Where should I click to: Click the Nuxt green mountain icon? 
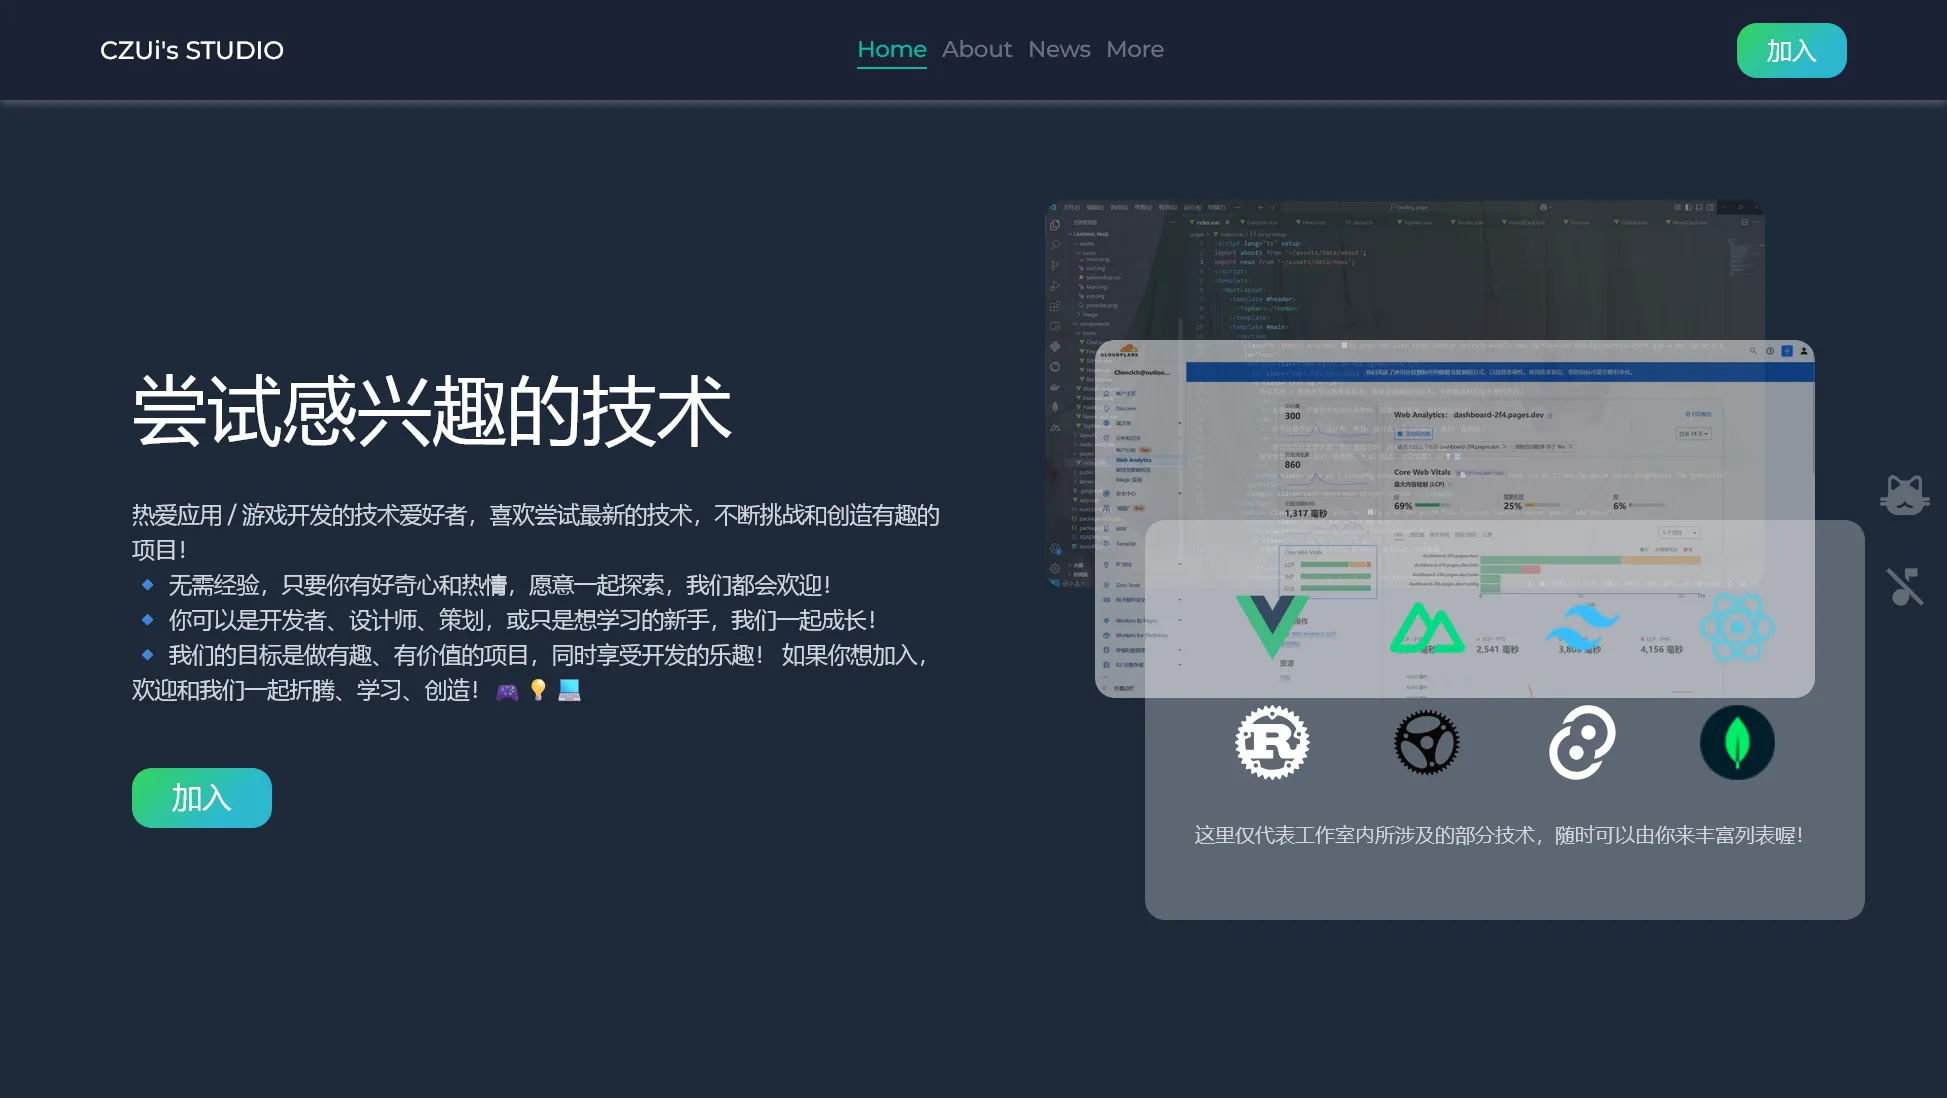pyautogui.click(x=1427, y=627)
